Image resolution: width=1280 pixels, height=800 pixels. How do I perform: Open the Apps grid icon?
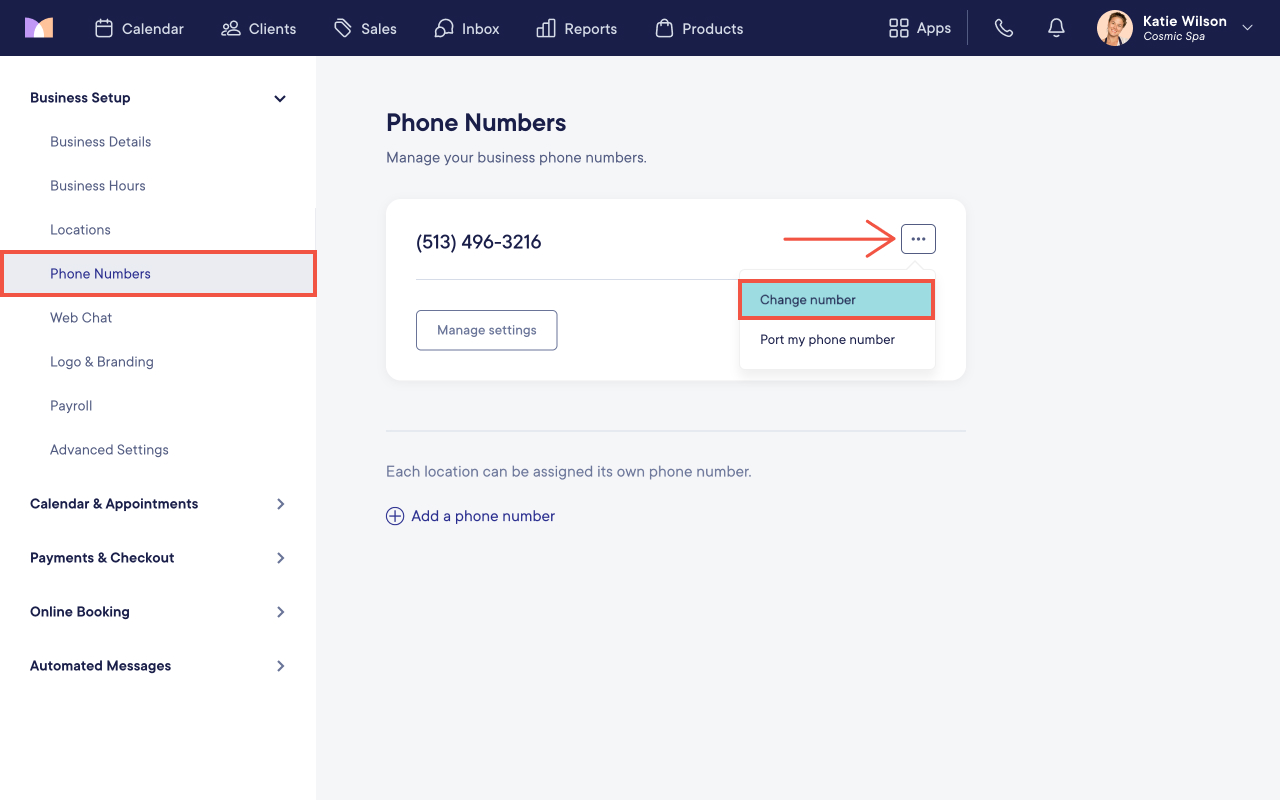[898, 28]
